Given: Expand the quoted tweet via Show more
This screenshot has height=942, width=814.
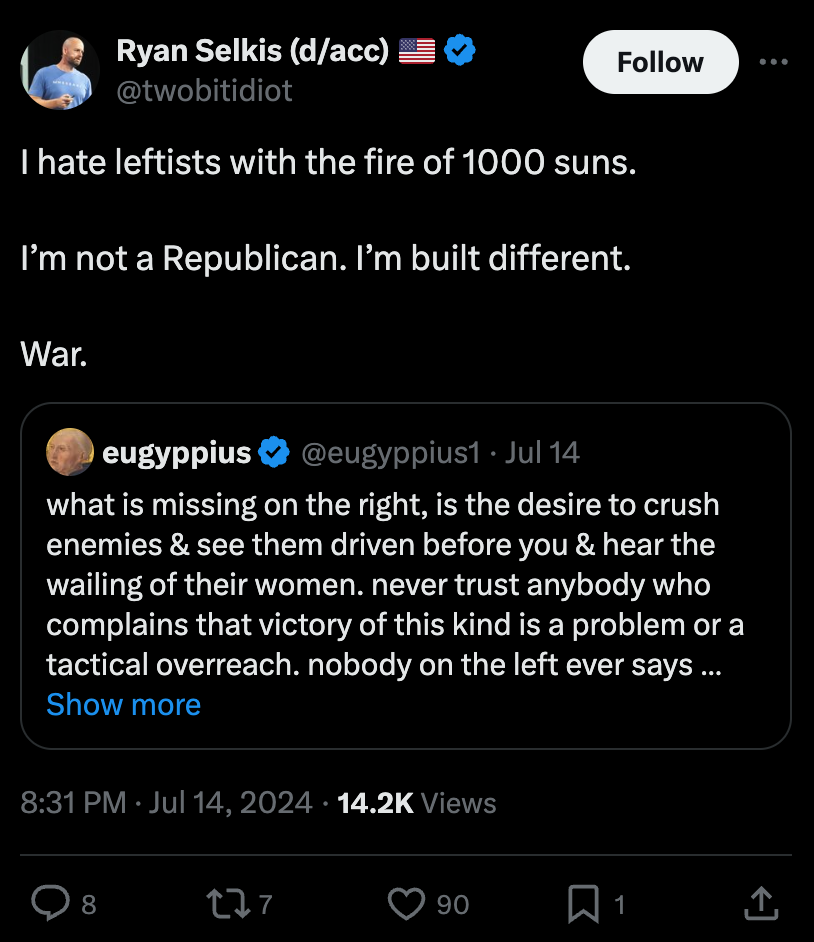Looking at the screenshot, I should (x=123, y=705).
